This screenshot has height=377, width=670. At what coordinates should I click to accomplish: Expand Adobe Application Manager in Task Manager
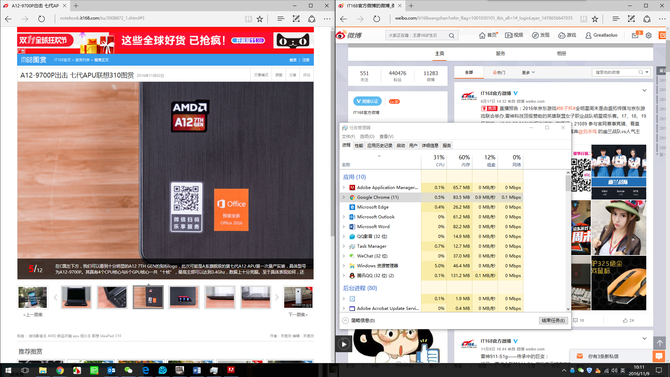tap(344, 188)
